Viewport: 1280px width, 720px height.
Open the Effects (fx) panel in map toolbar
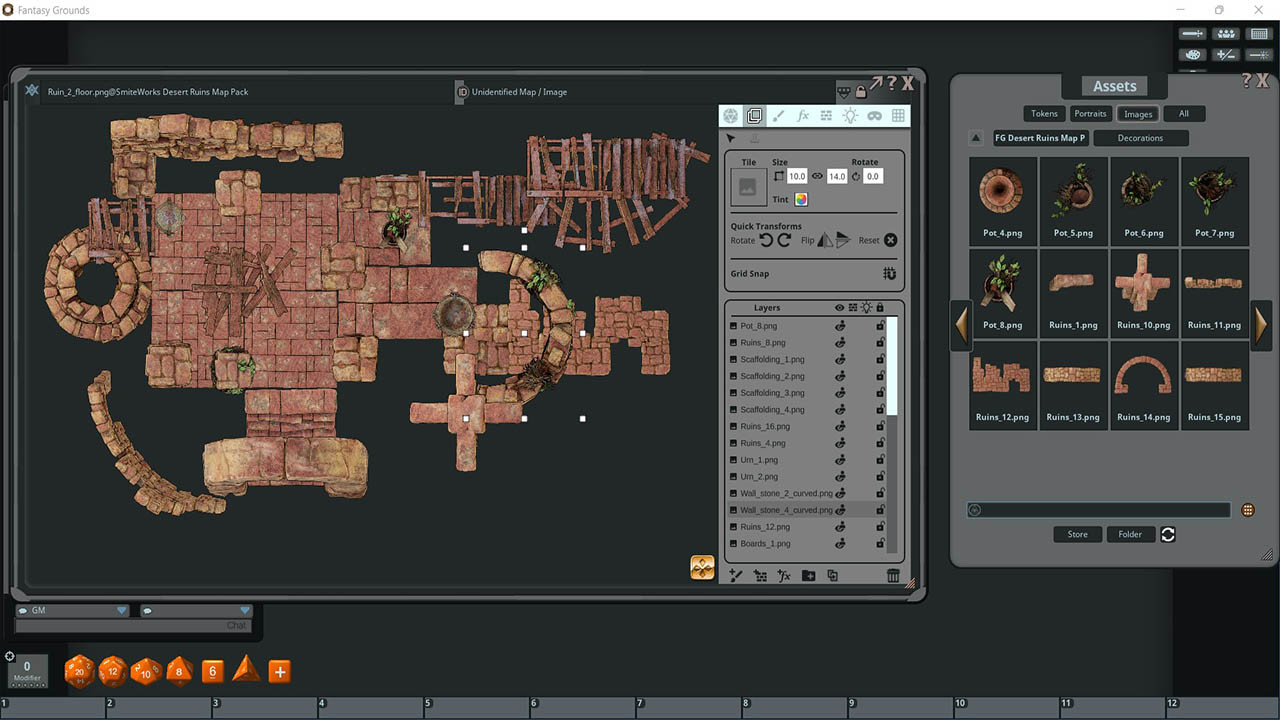click(x=803, y=115)
